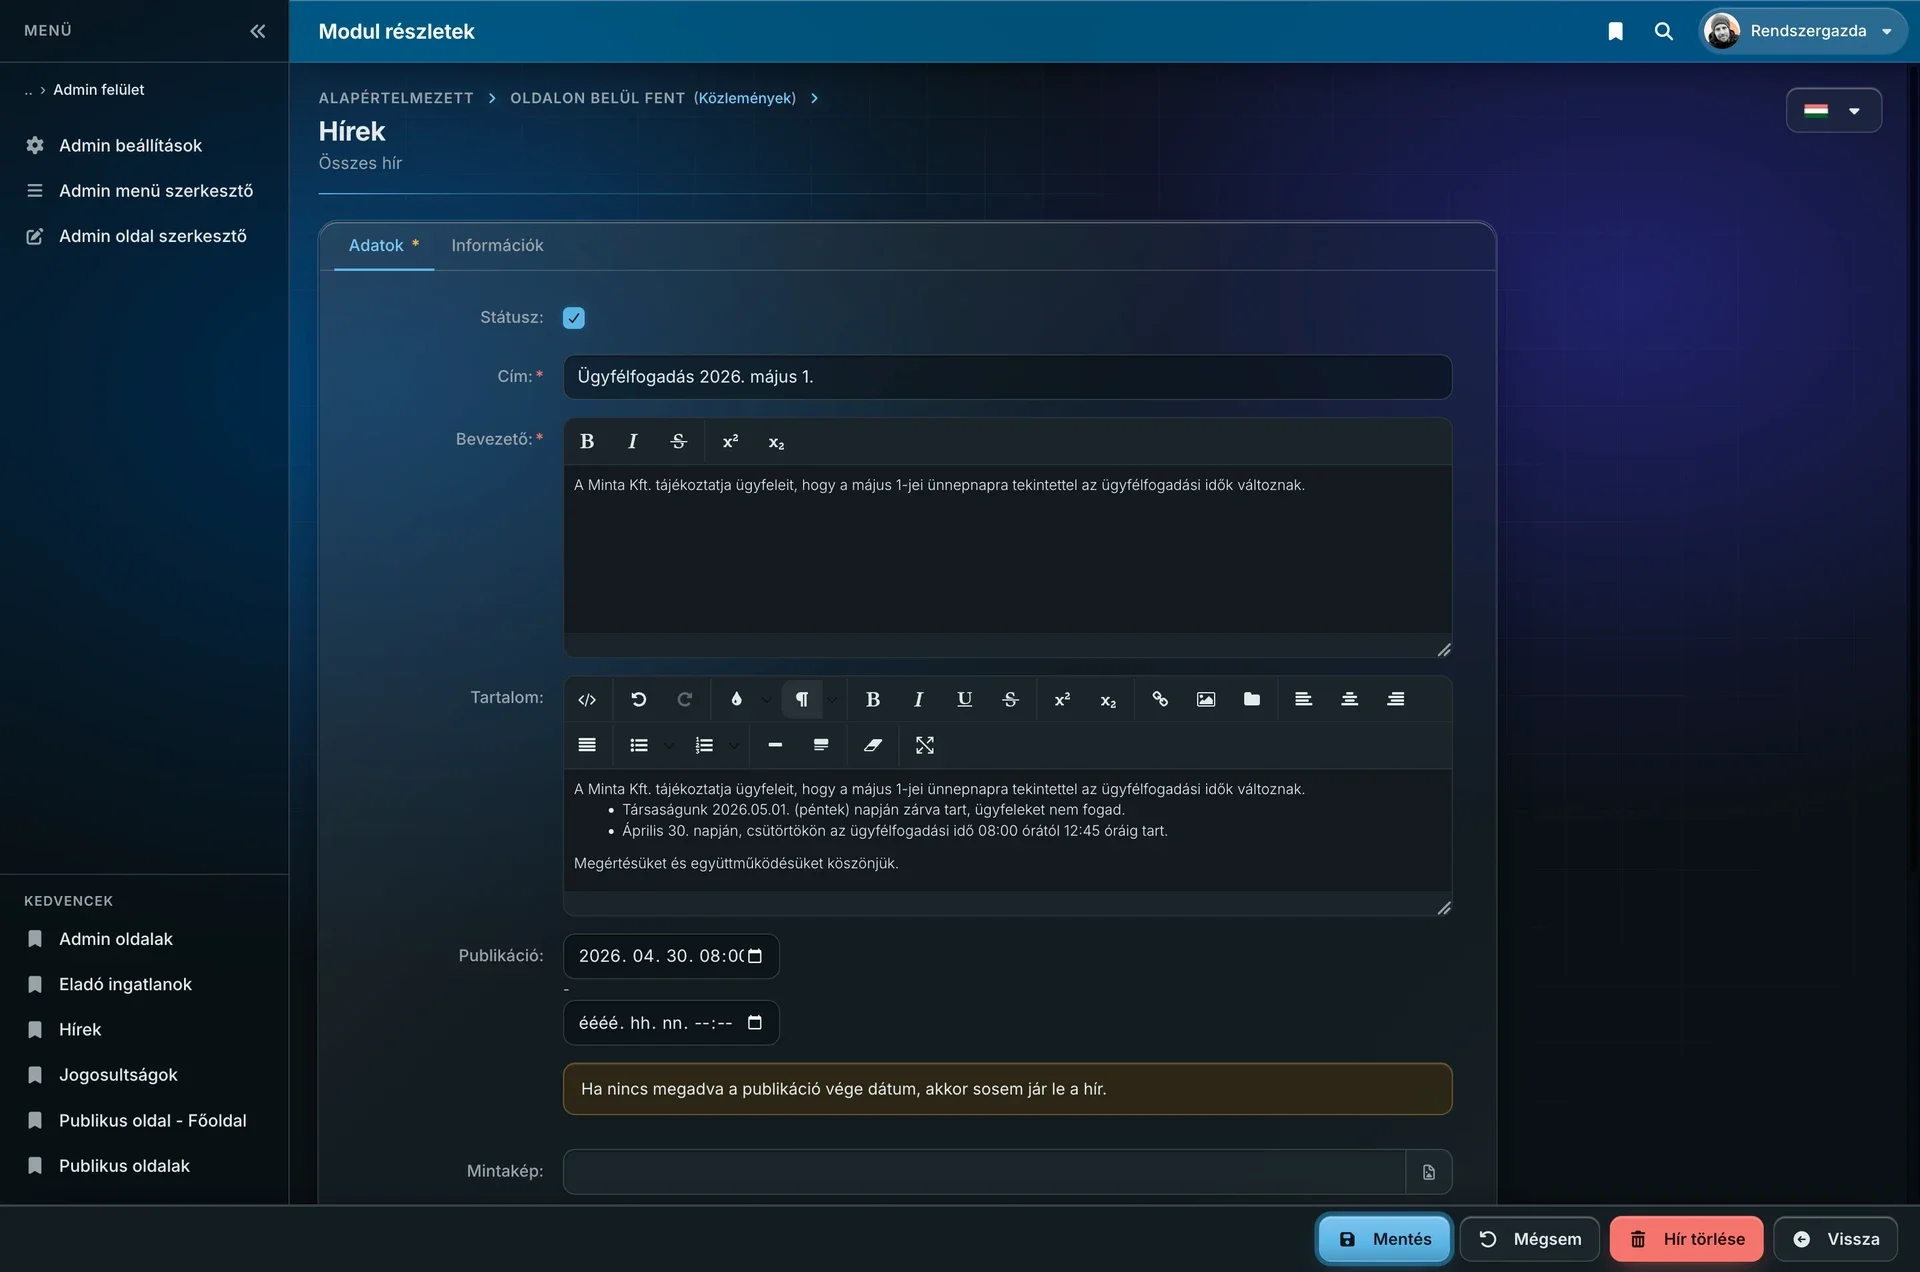
Task: Apply subscript in Tartalom editor
Action: tap(1108, 700)
